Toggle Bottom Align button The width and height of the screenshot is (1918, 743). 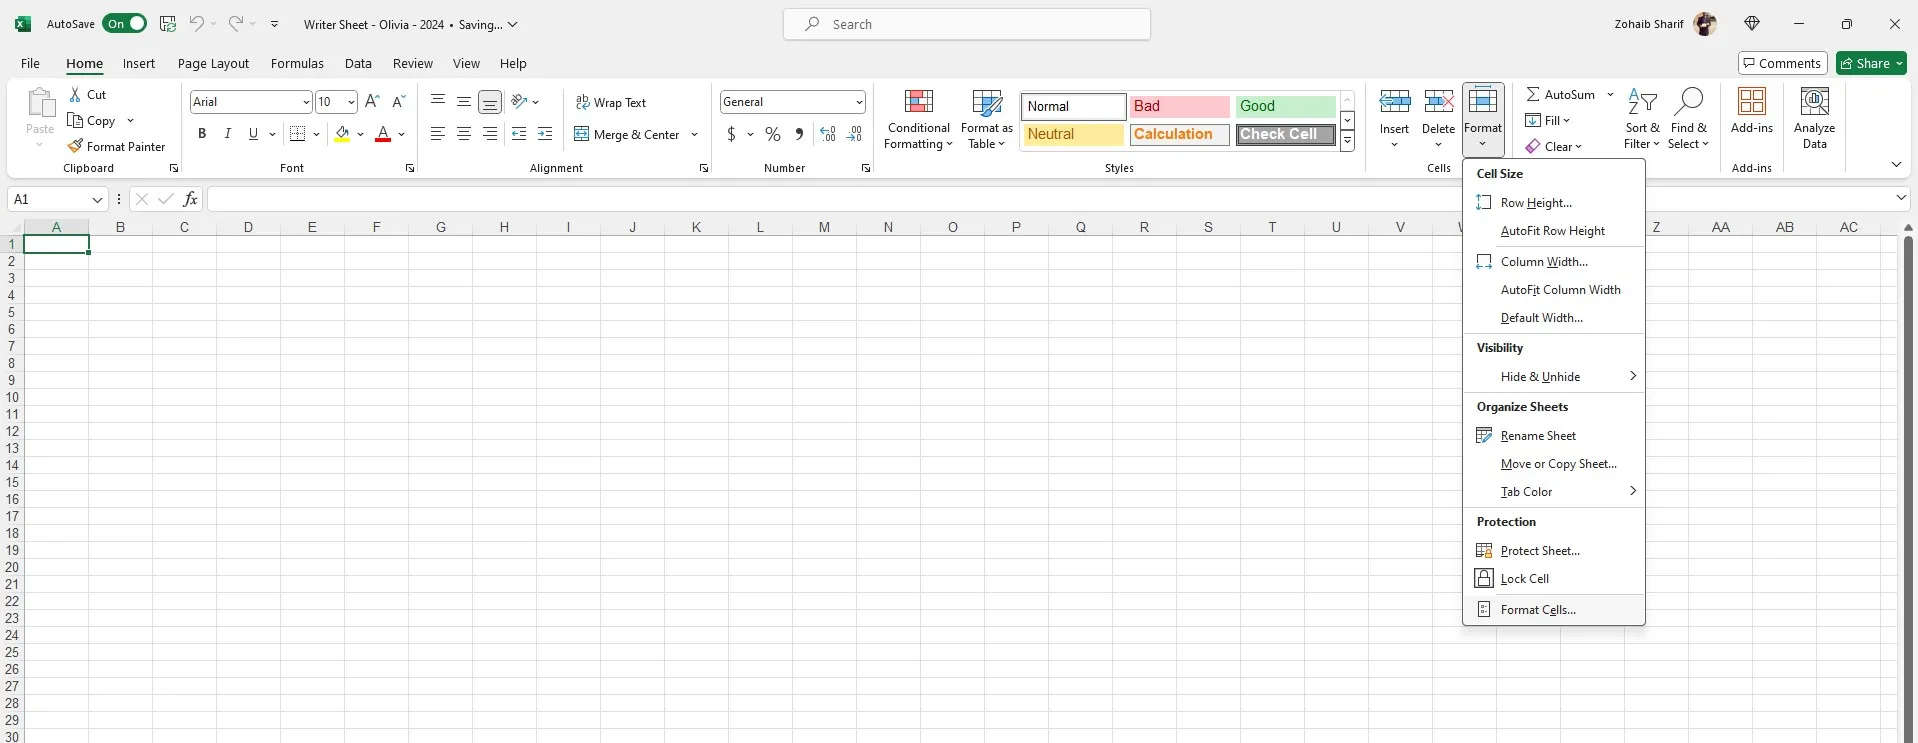tap(490, 102)
